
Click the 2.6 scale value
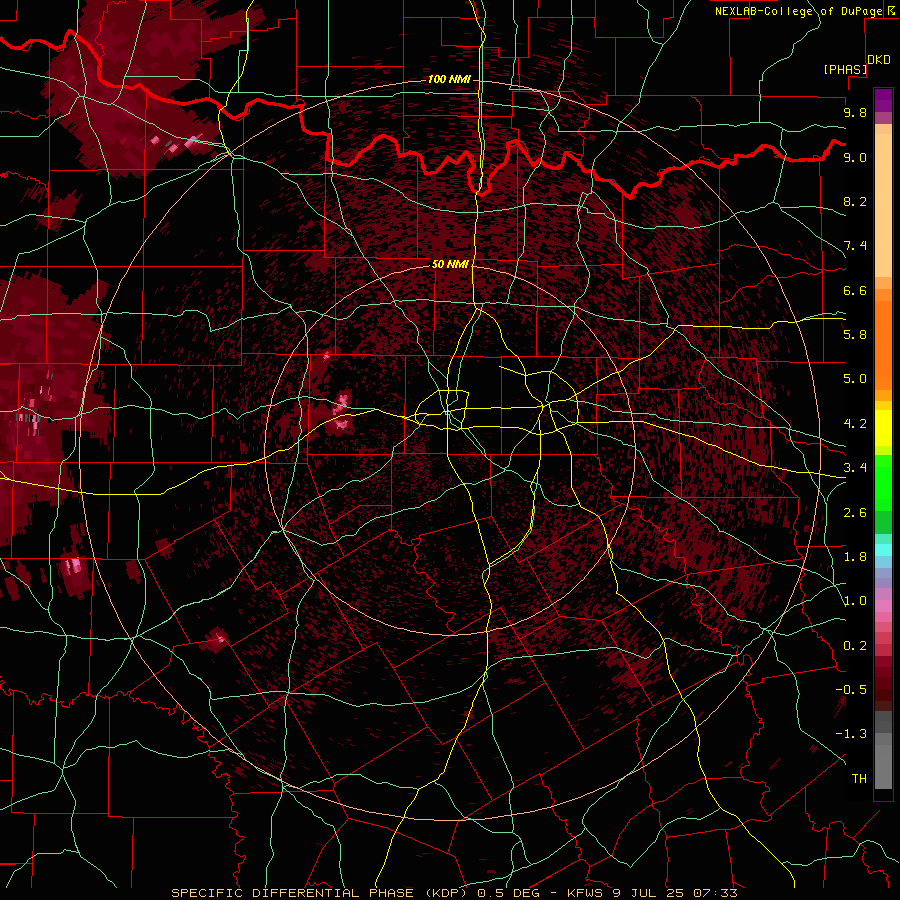[855, 513]
